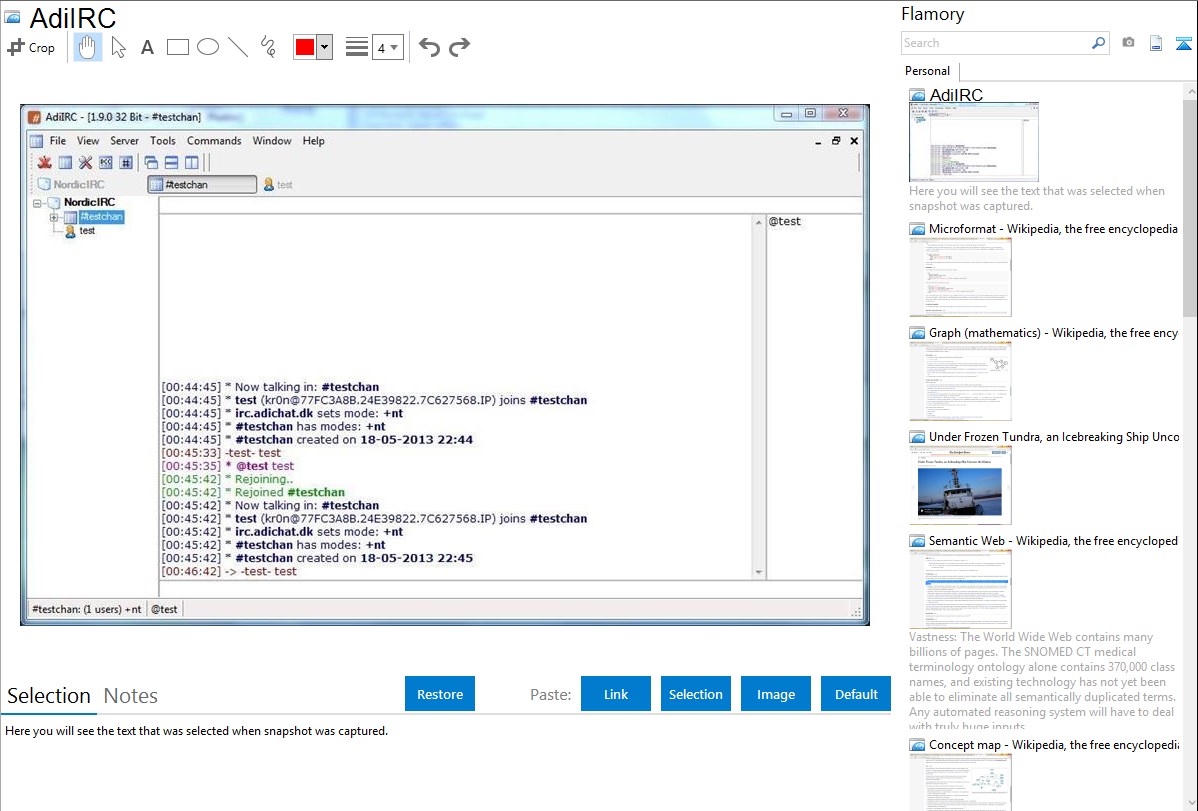Click the tile vertically icon in AdiIRC toolbar
Screen dimensions: 1198x811
pyautogui.click(x=192, y=162)
